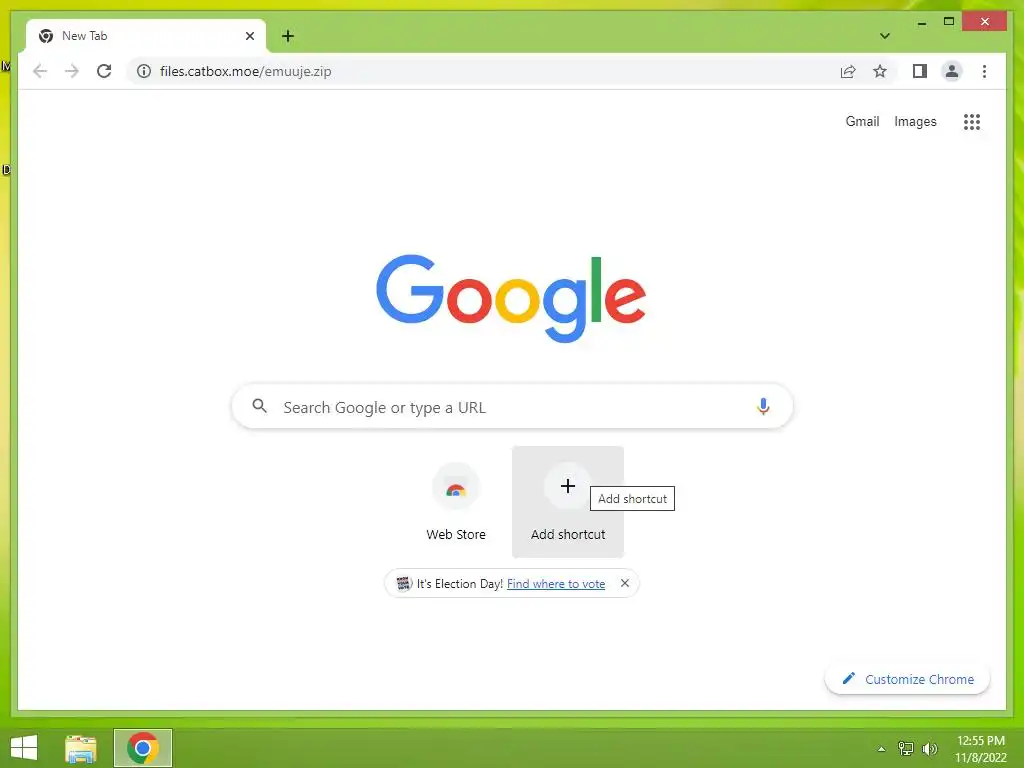Viewport: 1024px width, 768px height.
Task: Click the taskbar clock and date
Action: [981, 749]
